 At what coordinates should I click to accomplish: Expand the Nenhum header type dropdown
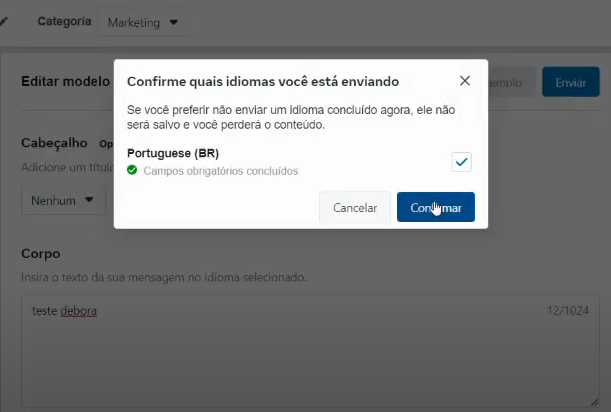point(66,200)
